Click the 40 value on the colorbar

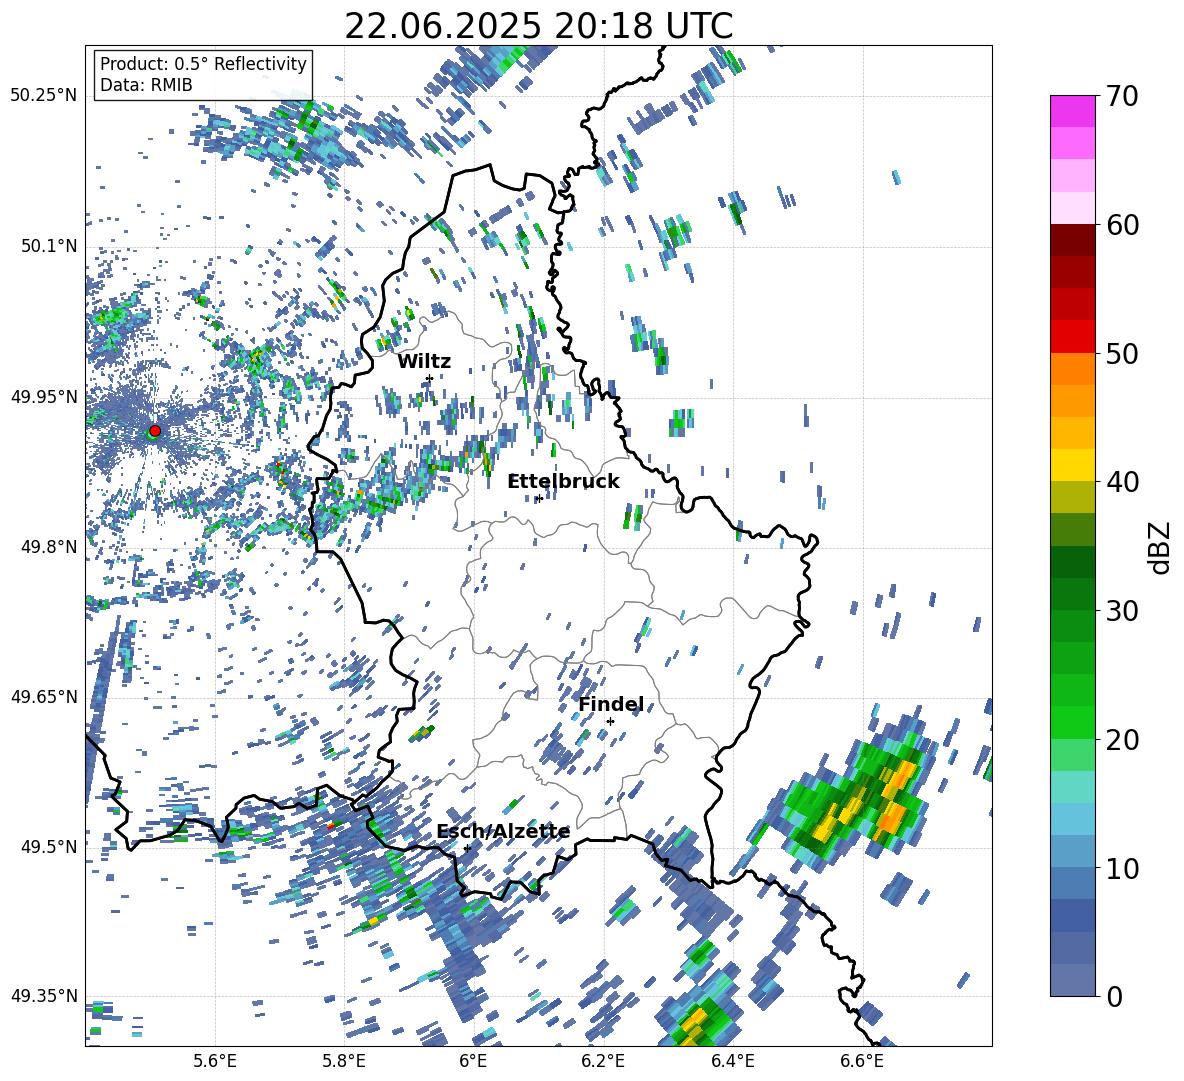[x=1122, y=482]
